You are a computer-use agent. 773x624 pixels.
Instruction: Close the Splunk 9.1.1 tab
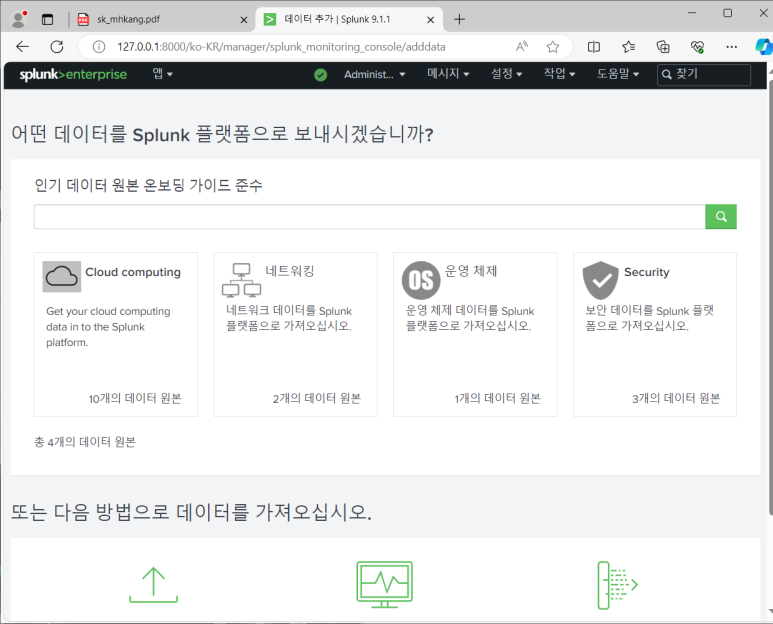tap(430, 20)
